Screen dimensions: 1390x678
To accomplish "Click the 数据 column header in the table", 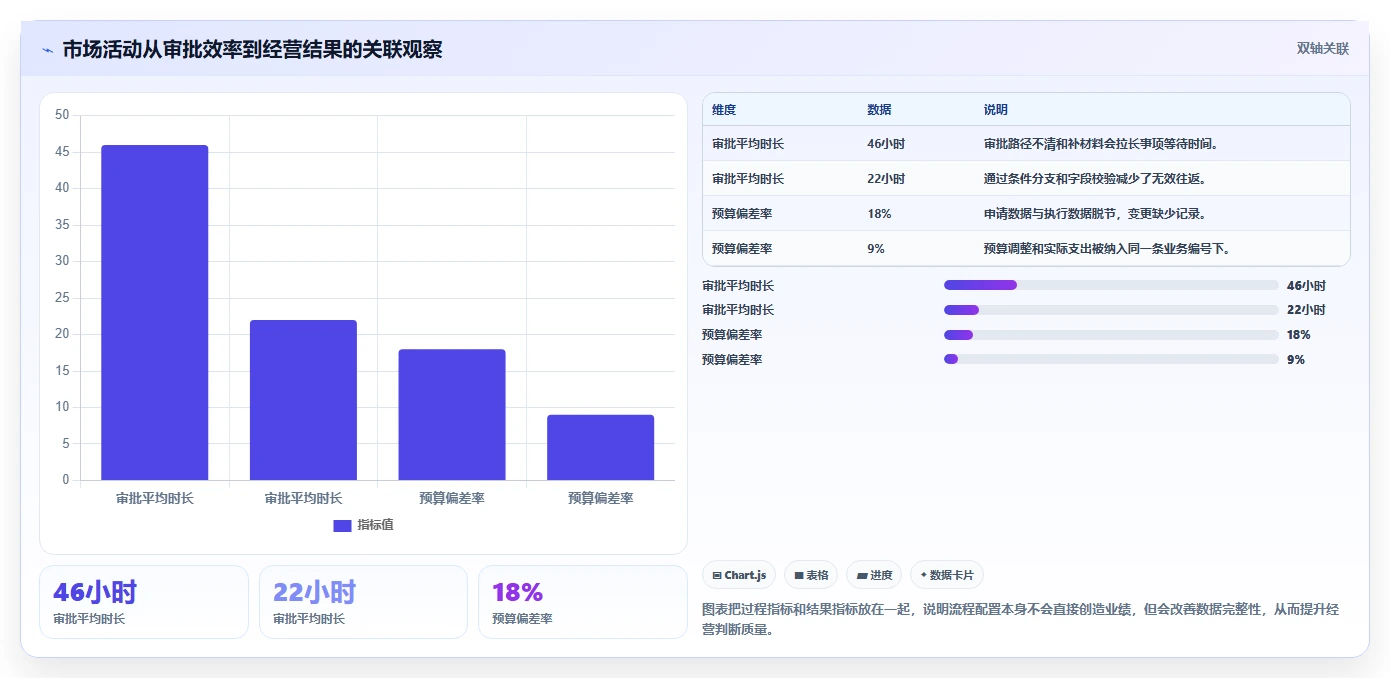I will click(879, 110).
